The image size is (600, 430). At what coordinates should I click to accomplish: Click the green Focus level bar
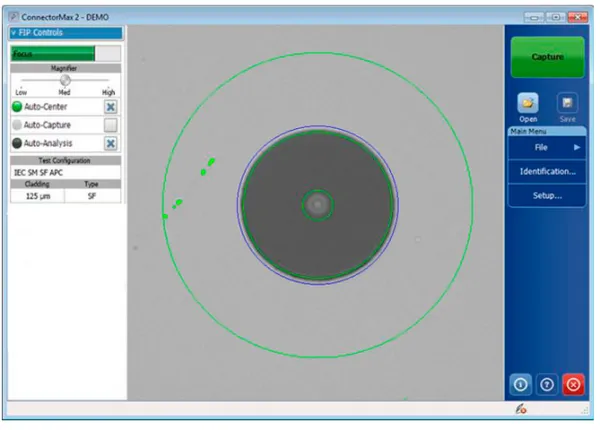pos(52,53)
